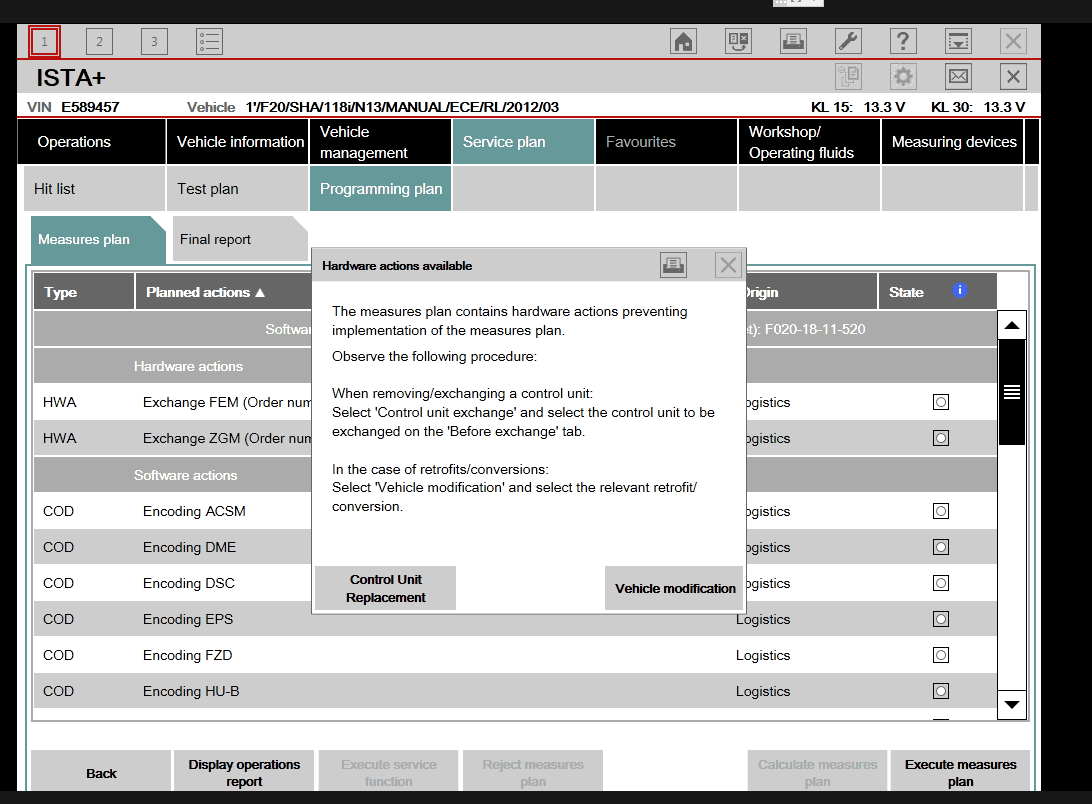Viewport: 1092px width, 804px height.
Task: Open Workshop/Operating fluids menu
Action: (x=810, y=141)
